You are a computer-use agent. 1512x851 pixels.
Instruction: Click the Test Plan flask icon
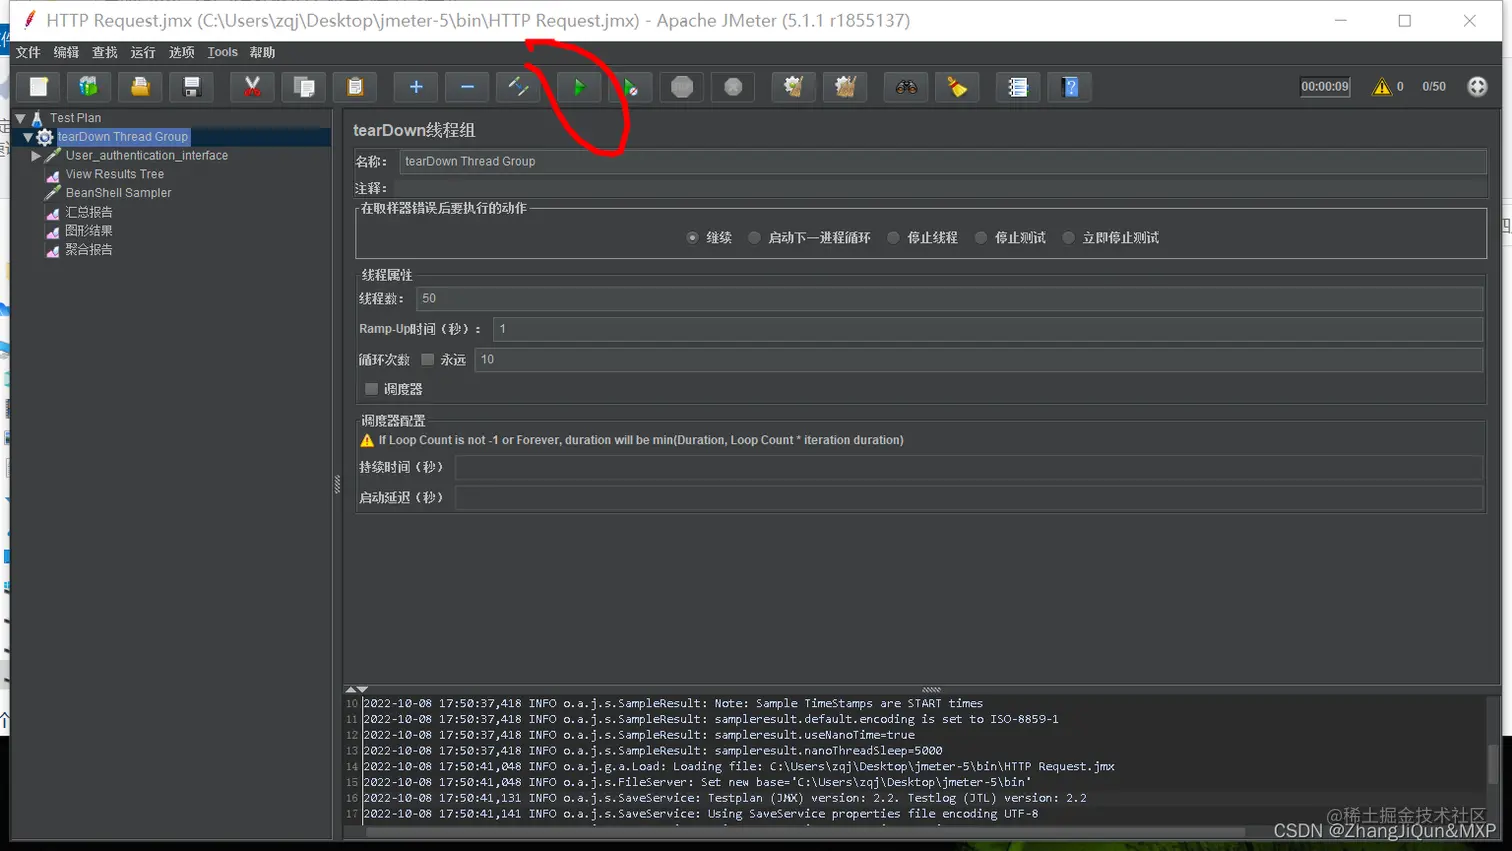pos(37,118)
